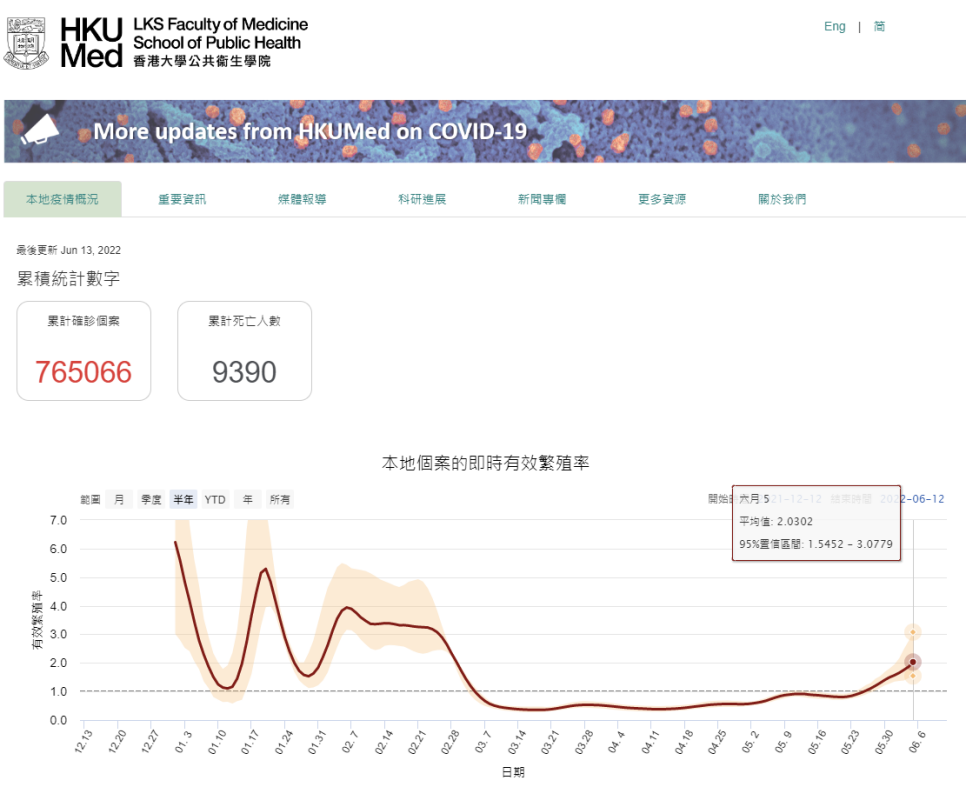Click the upper confidence bound point

(x=912, y=632)
